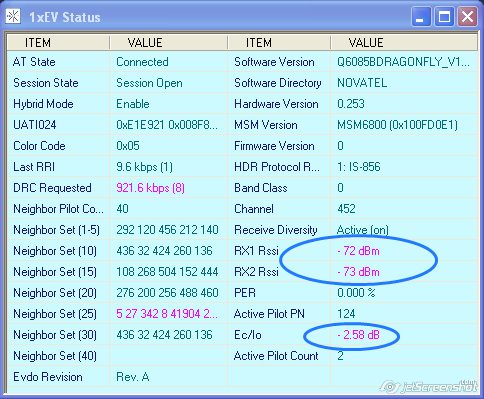Select the Last RRI label
The width and height of the screenshot is (484, 399).
[34, 167]
